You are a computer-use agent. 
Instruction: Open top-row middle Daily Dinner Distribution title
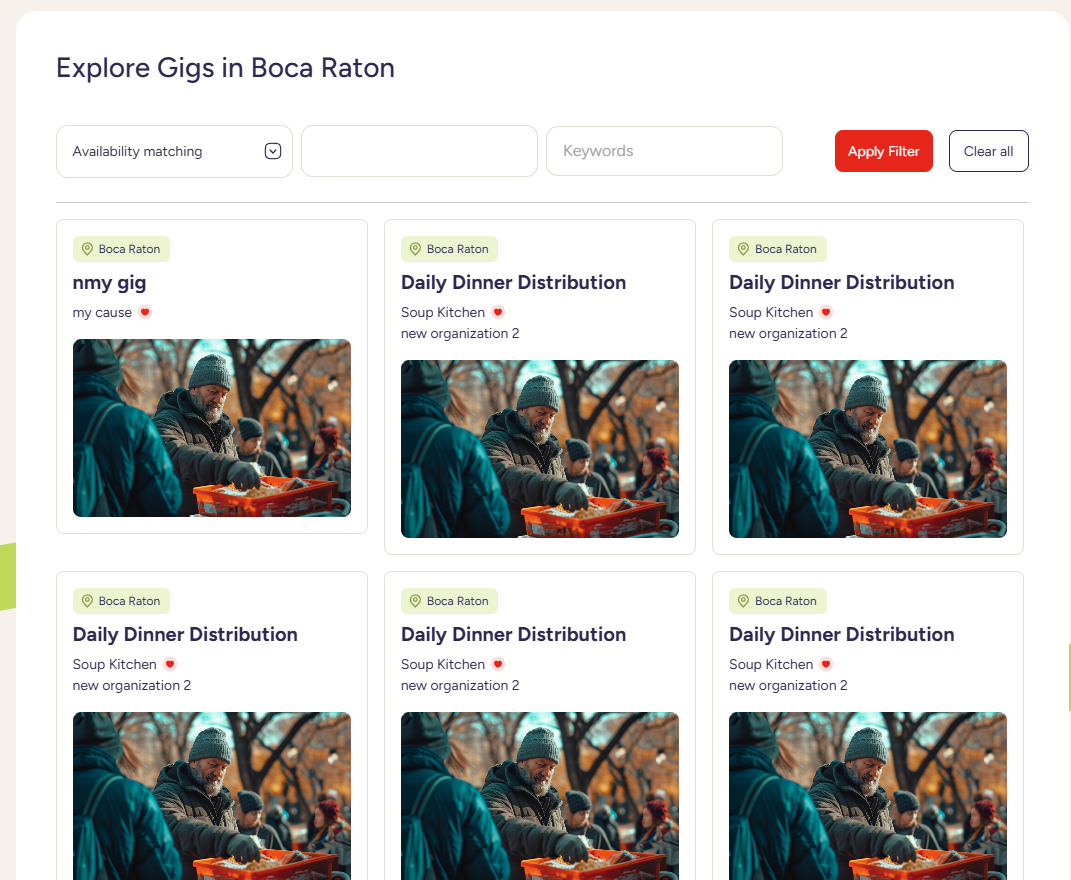click(x=513, y=283)
